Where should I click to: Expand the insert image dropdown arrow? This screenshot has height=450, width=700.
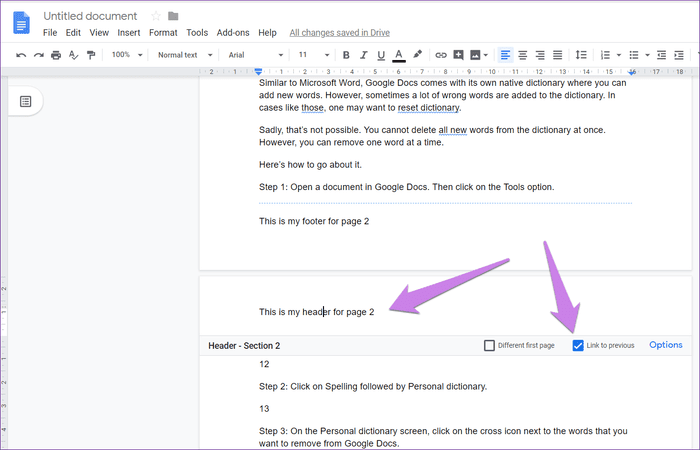(486, 55)
